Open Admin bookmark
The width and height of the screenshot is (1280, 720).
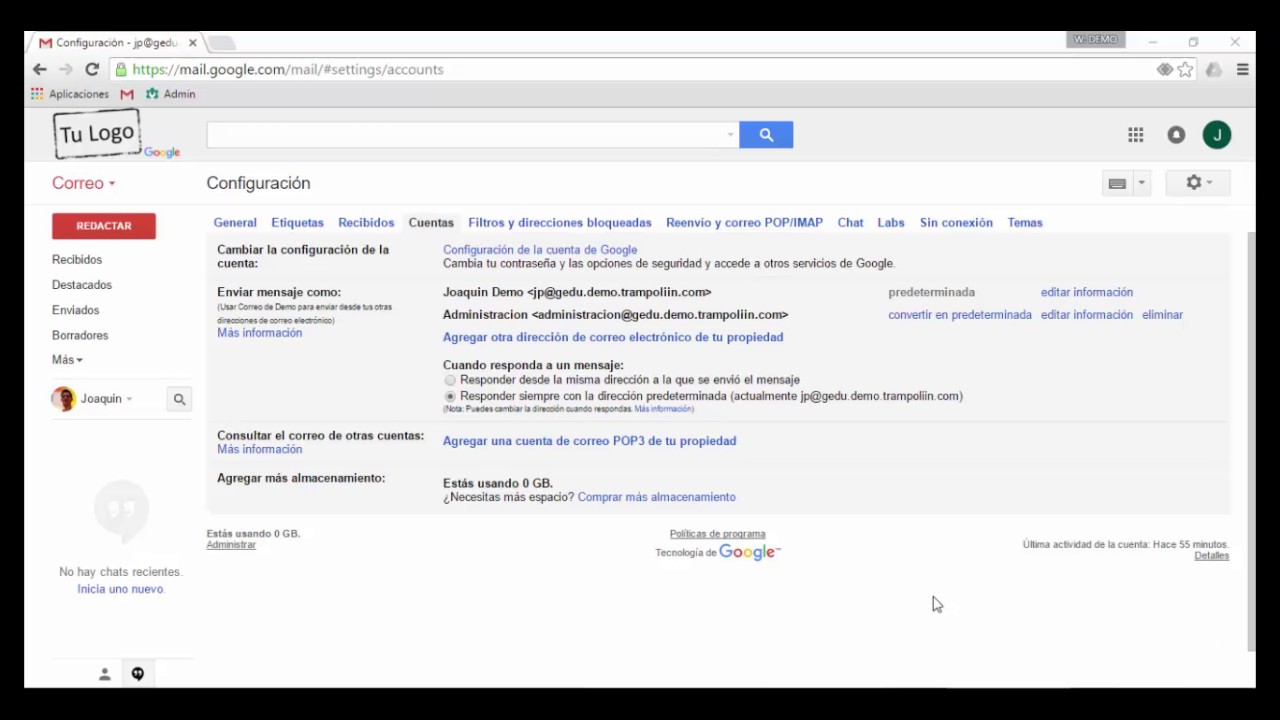(171, 94)
